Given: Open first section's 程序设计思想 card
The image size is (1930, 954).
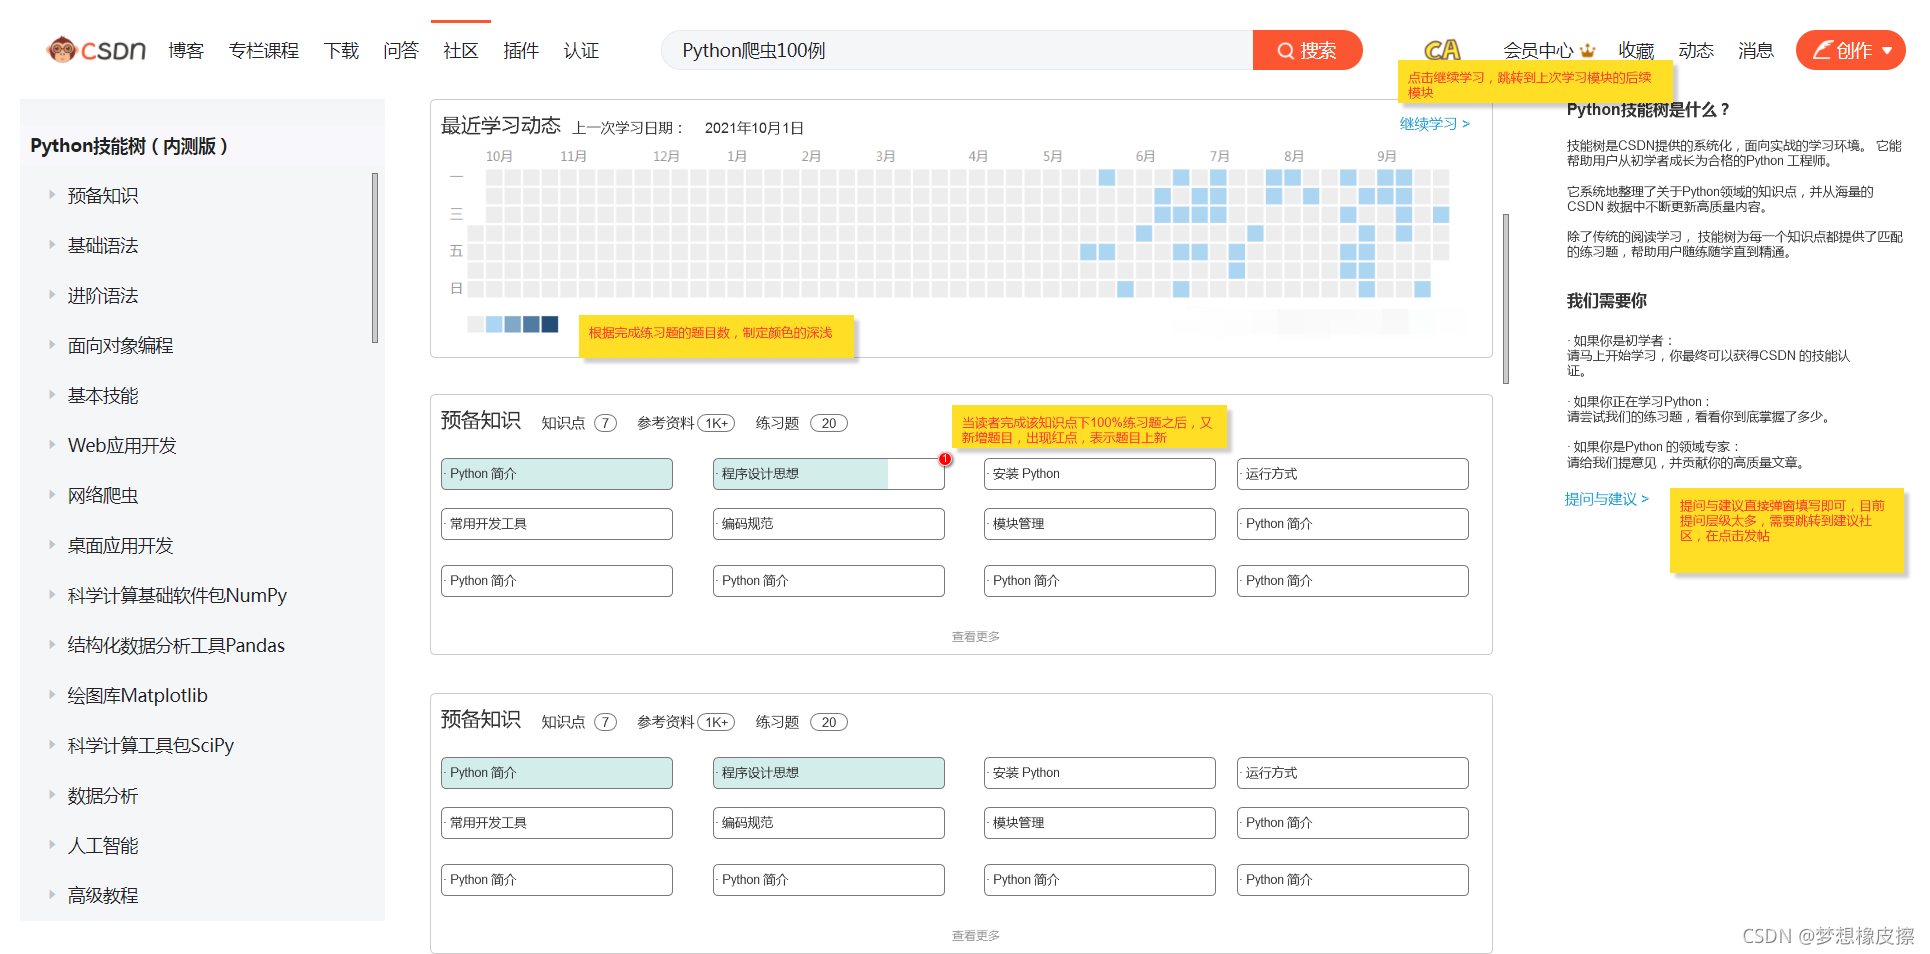Looking at the screenshot, I should pos(829,474).
